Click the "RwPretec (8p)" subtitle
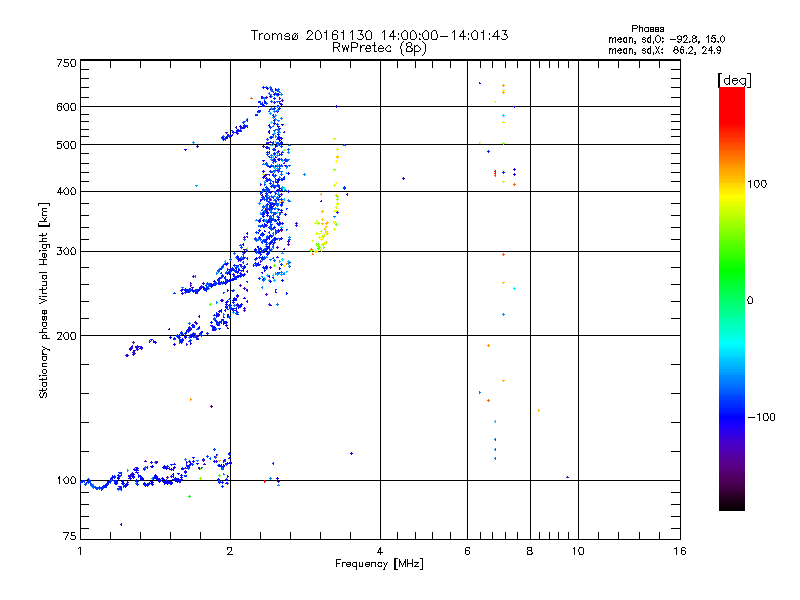800x600 pixels. [380, 48]
